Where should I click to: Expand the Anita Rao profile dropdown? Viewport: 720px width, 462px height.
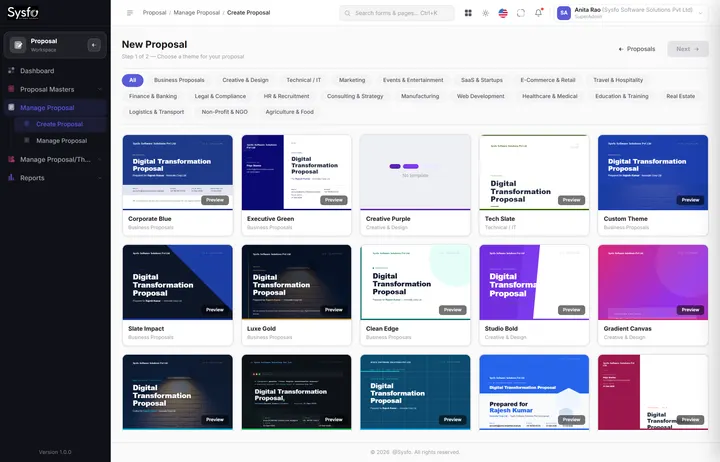(700, 13)
